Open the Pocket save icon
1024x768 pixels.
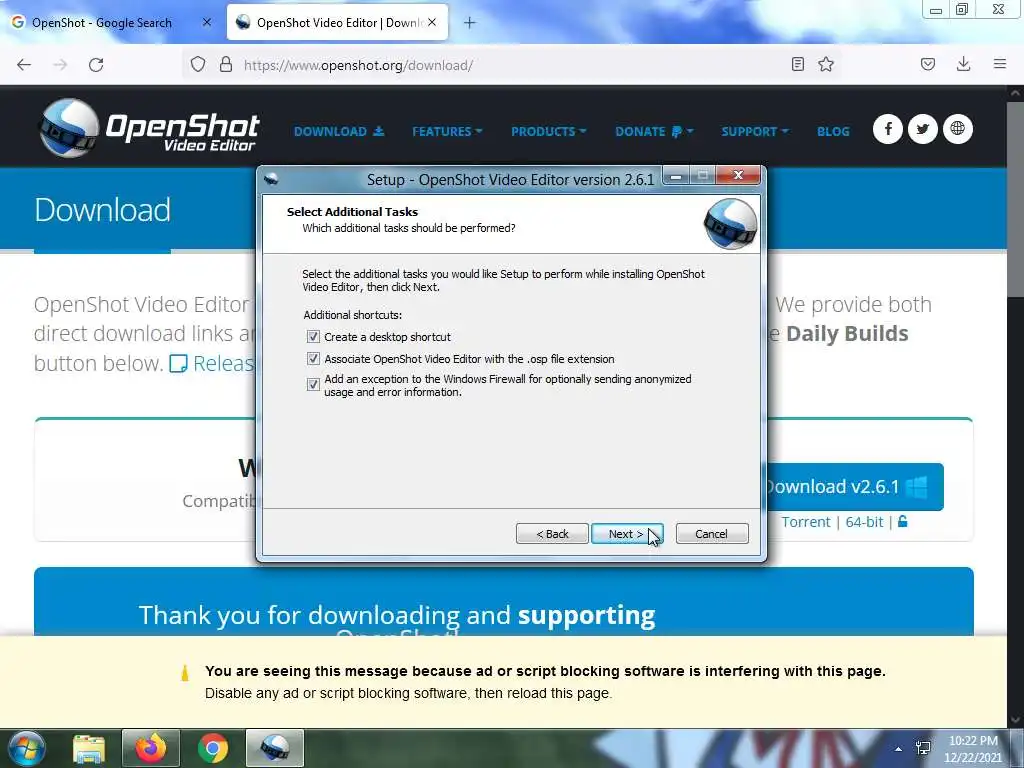(x=928, y=64)
